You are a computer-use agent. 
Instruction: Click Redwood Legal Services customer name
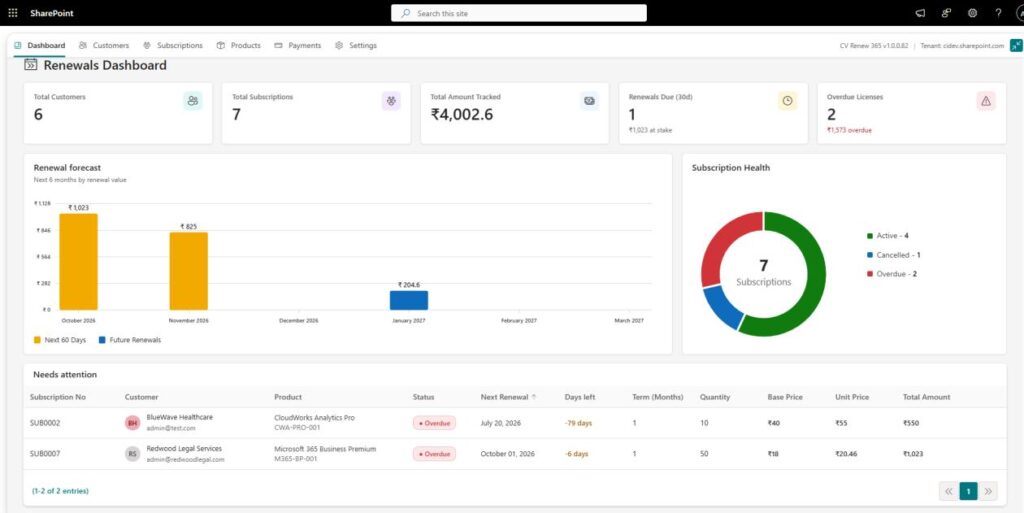coord(184,448)
